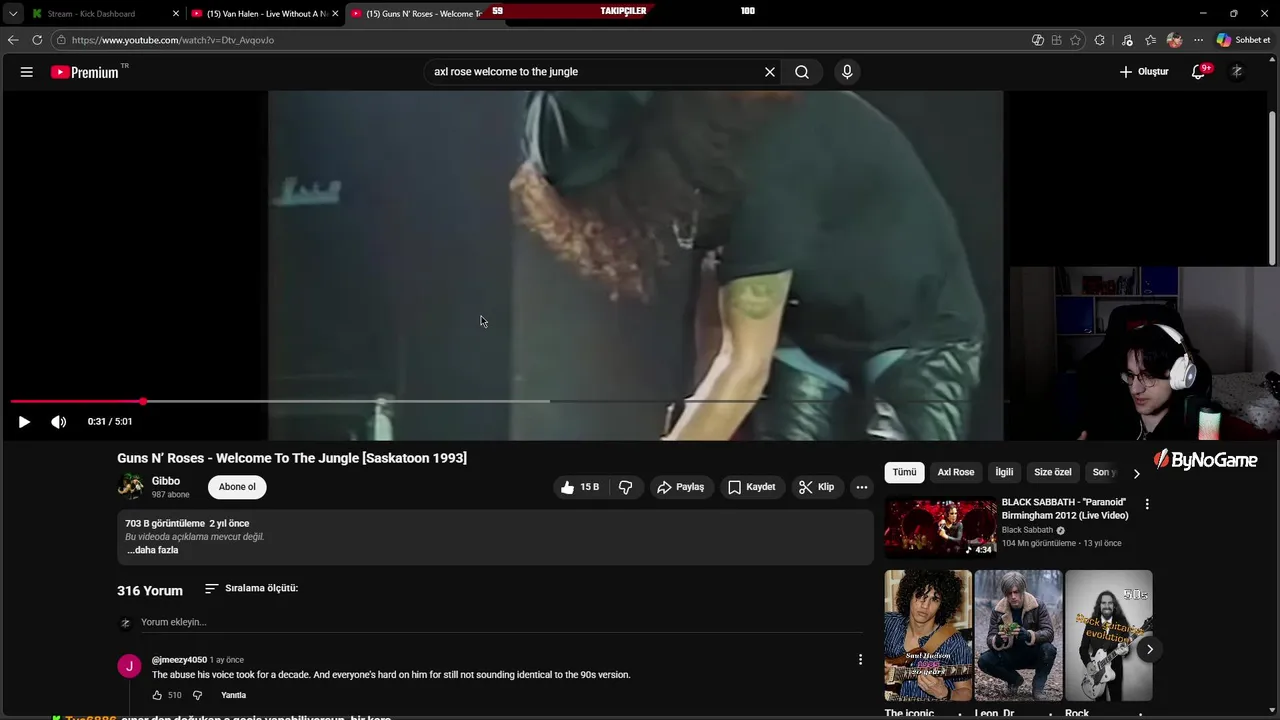Viewport: 1280px width, 720px height.
Task: Advance shorts shelf with next arrow
Action: 1150,649
